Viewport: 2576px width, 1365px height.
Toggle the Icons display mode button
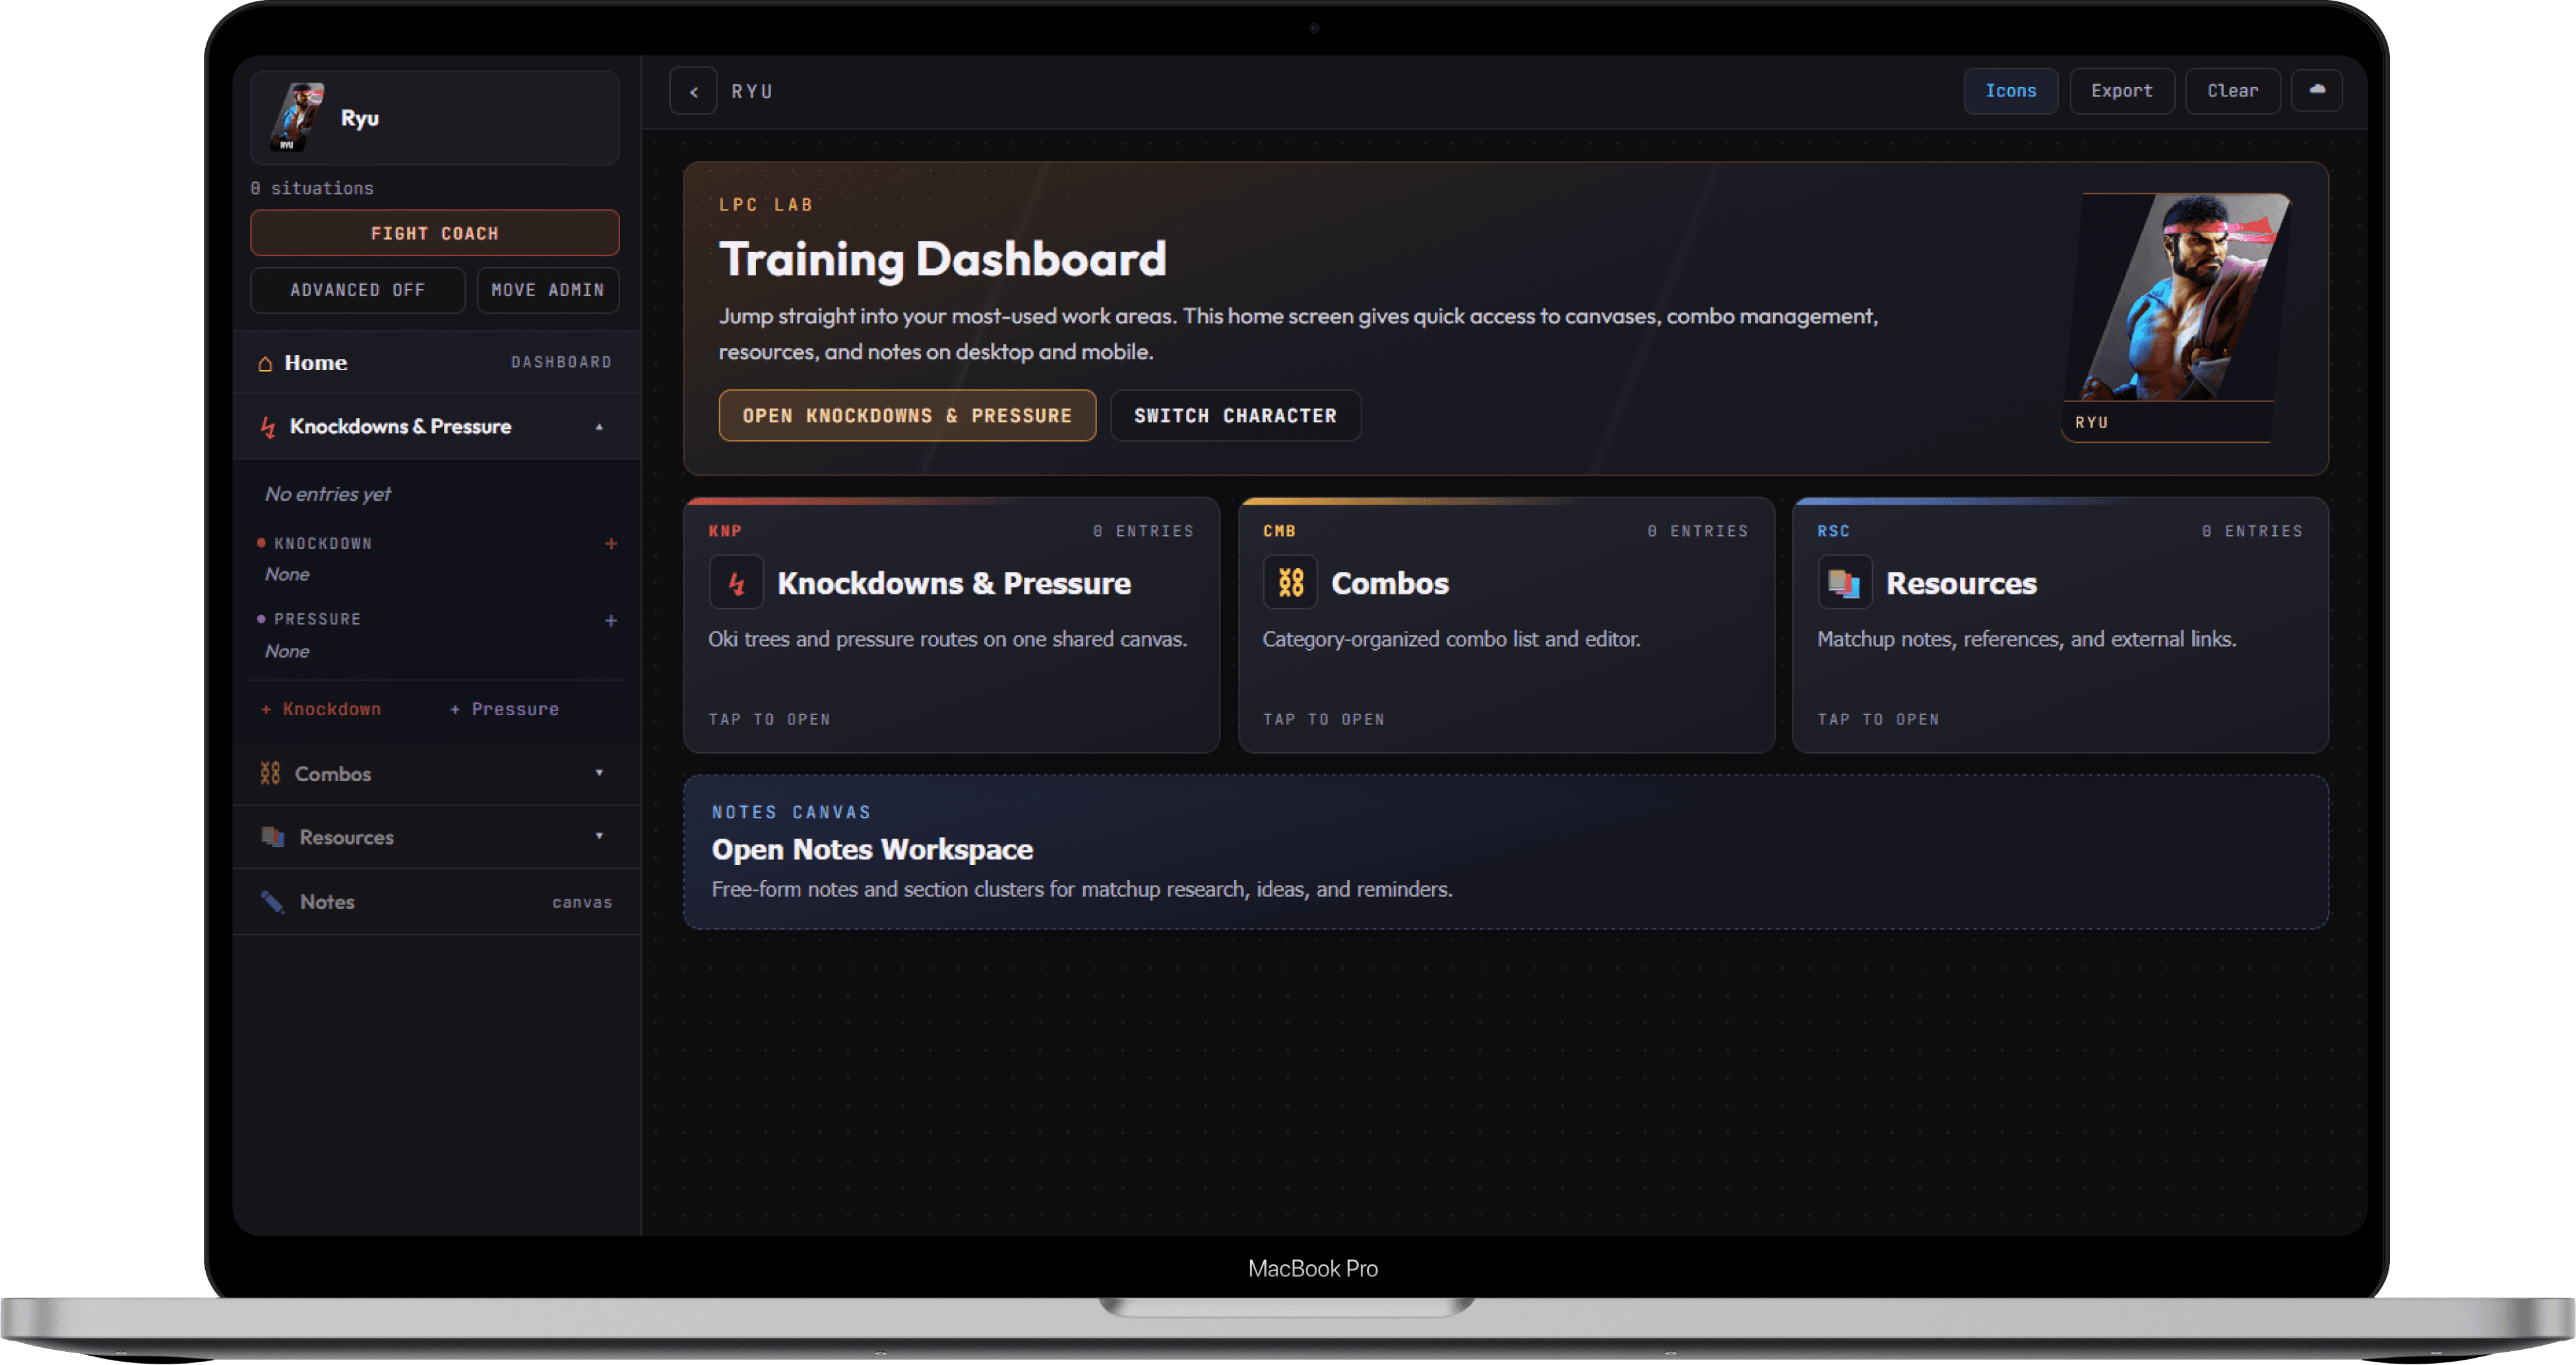click(2010, 91)
